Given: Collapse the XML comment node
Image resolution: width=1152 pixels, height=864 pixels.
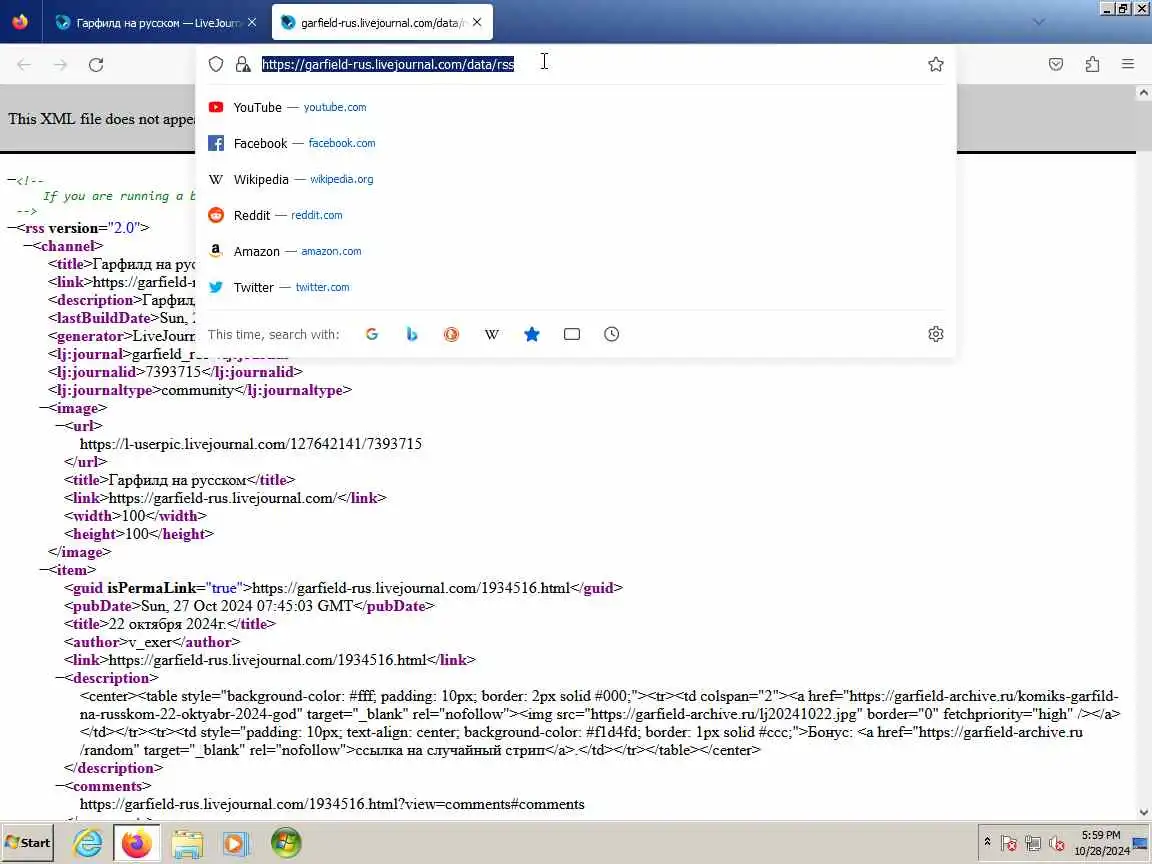Looking at the screenshot, I should click(x=11, y=180).
